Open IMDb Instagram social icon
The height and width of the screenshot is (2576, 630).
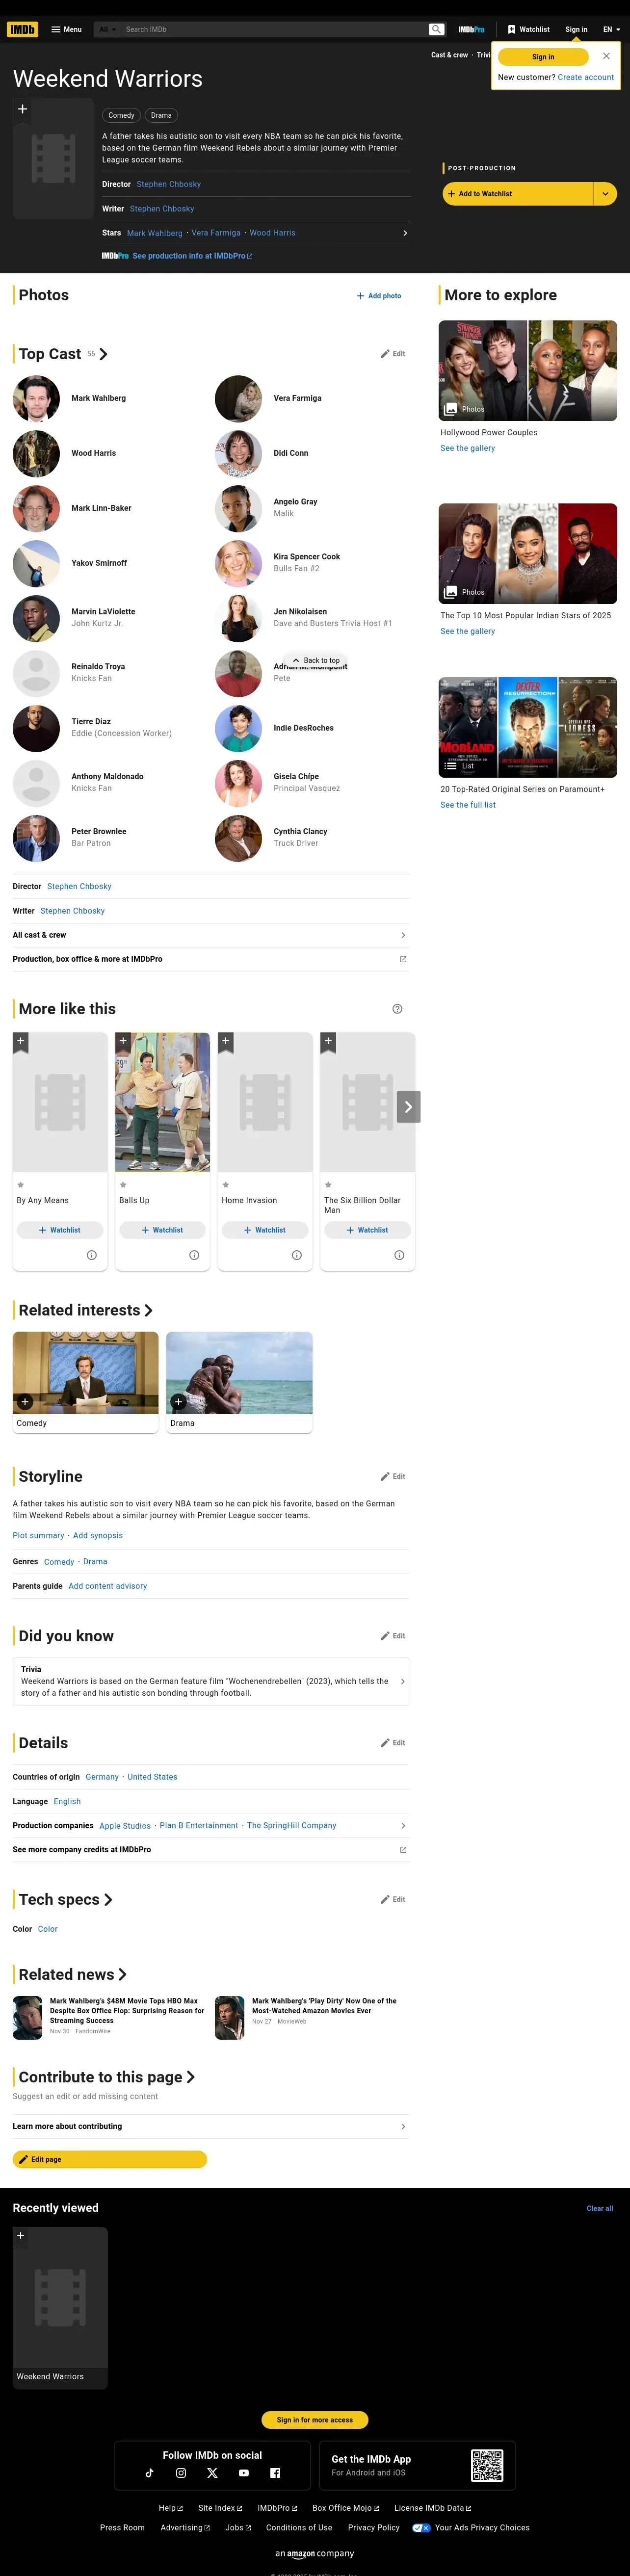[x=181, y=2473]
